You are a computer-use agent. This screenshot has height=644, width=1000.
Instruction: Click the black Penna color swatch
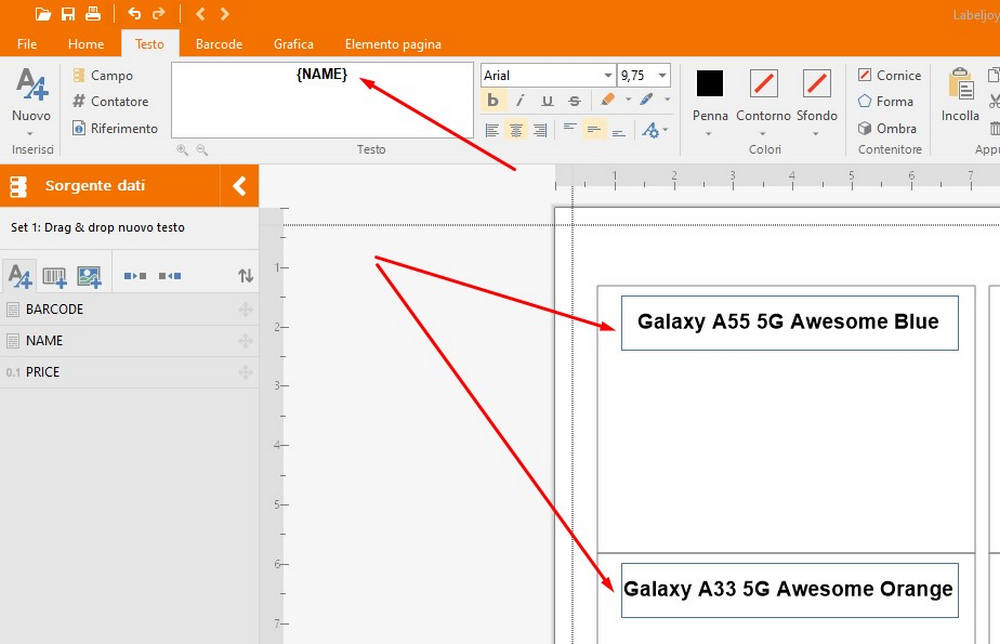coord(710,83)
